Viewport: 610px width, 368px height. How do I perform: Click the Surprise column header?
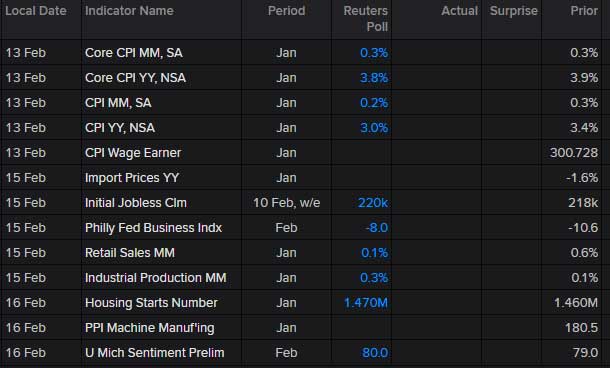[514, 11]
